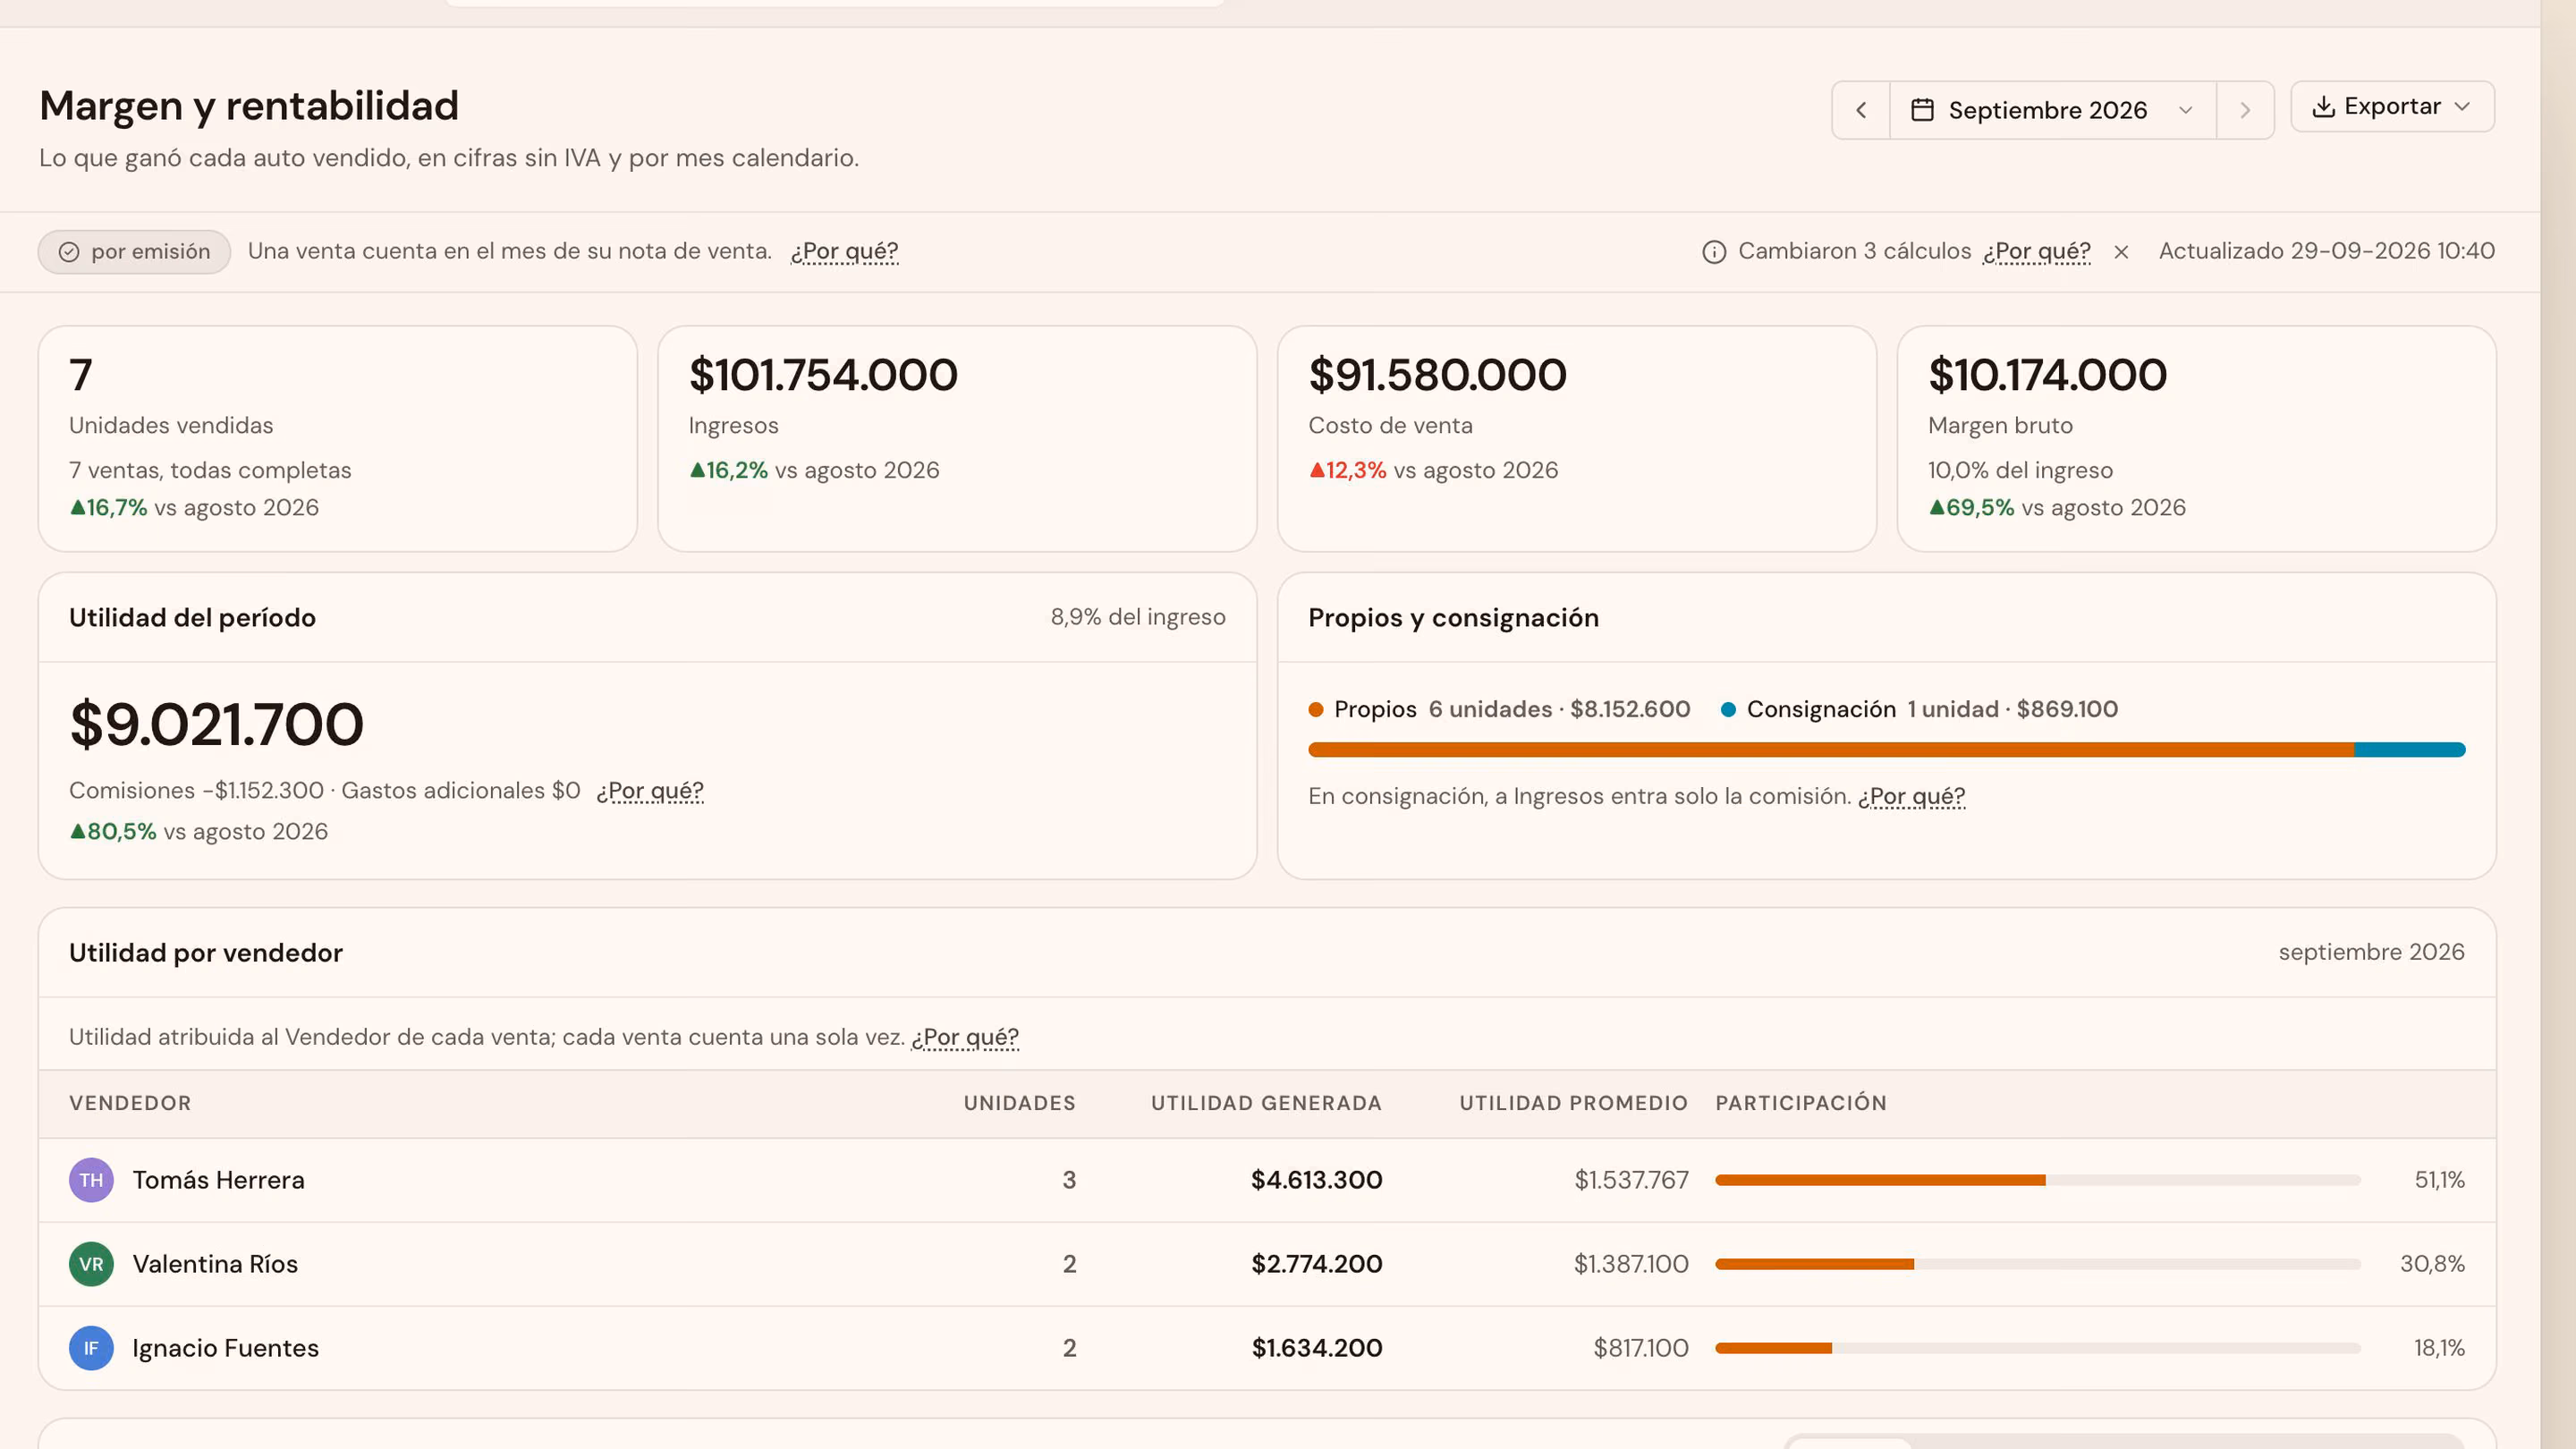This screenshot has height=1449, width=2576.
Task: Go to next month arrow
Action: coord(2245,110)
